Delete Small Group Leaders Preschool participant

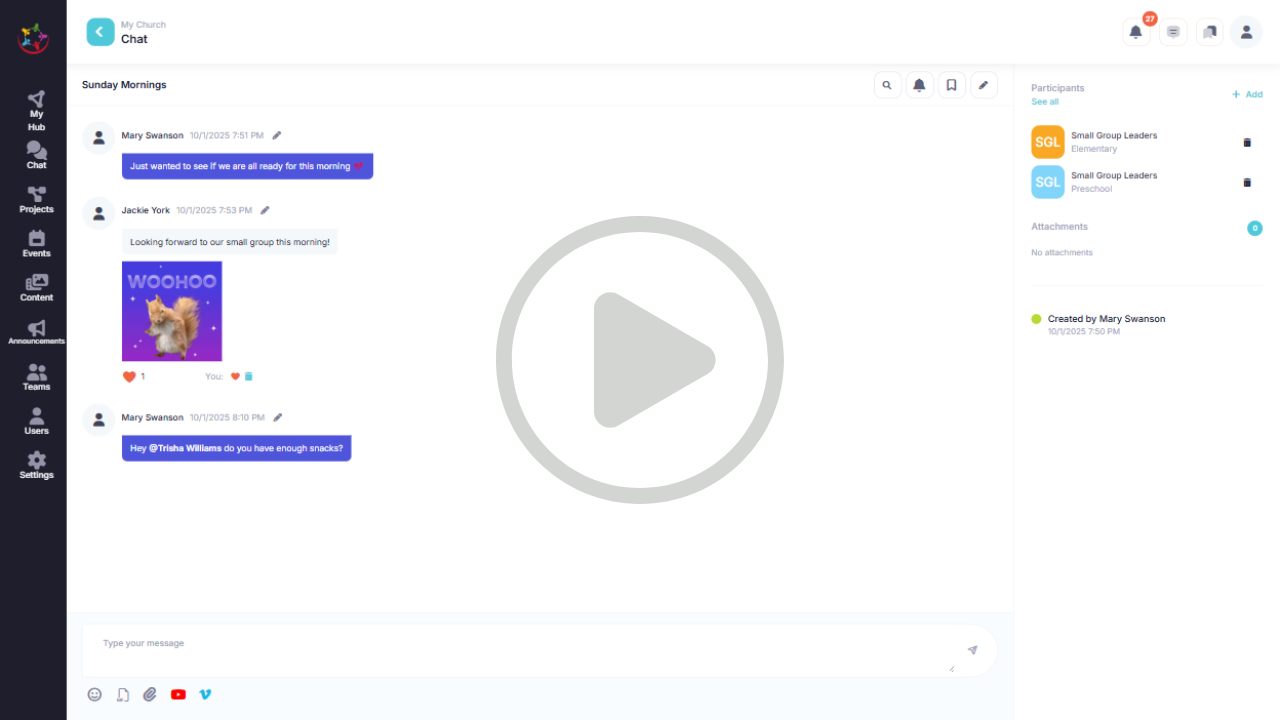[1246, 182]
